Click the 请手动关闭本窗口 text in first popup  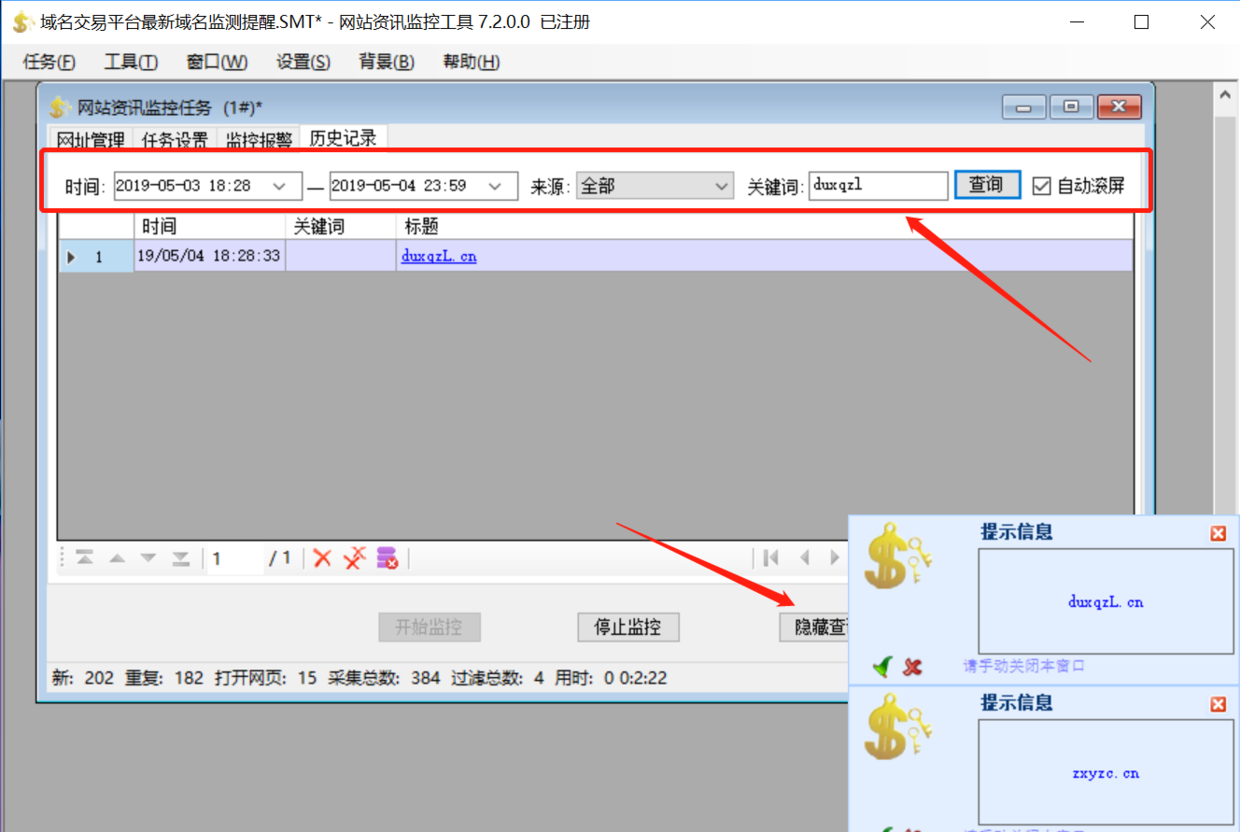1024,666
